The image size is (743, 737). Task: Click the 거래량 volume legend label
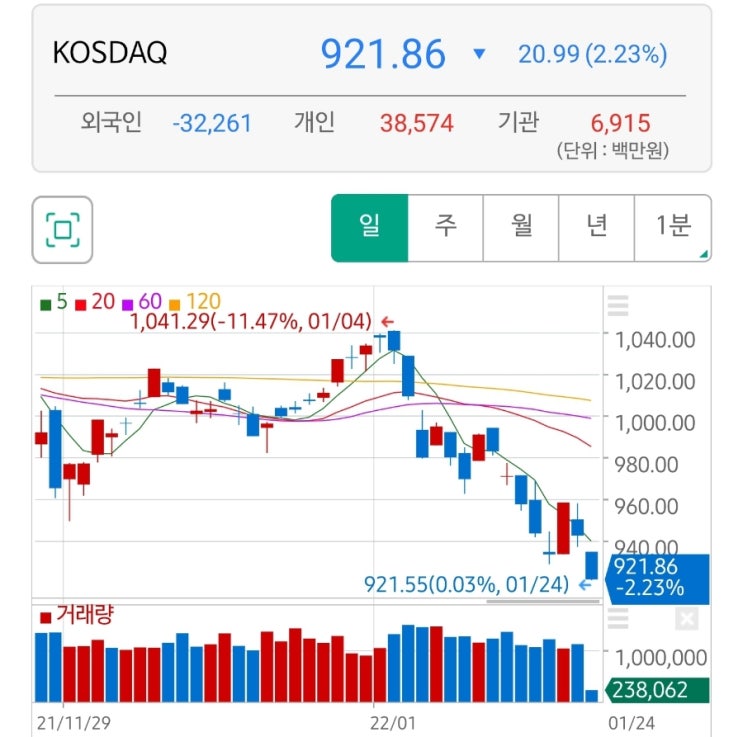[x=77, y=615]
